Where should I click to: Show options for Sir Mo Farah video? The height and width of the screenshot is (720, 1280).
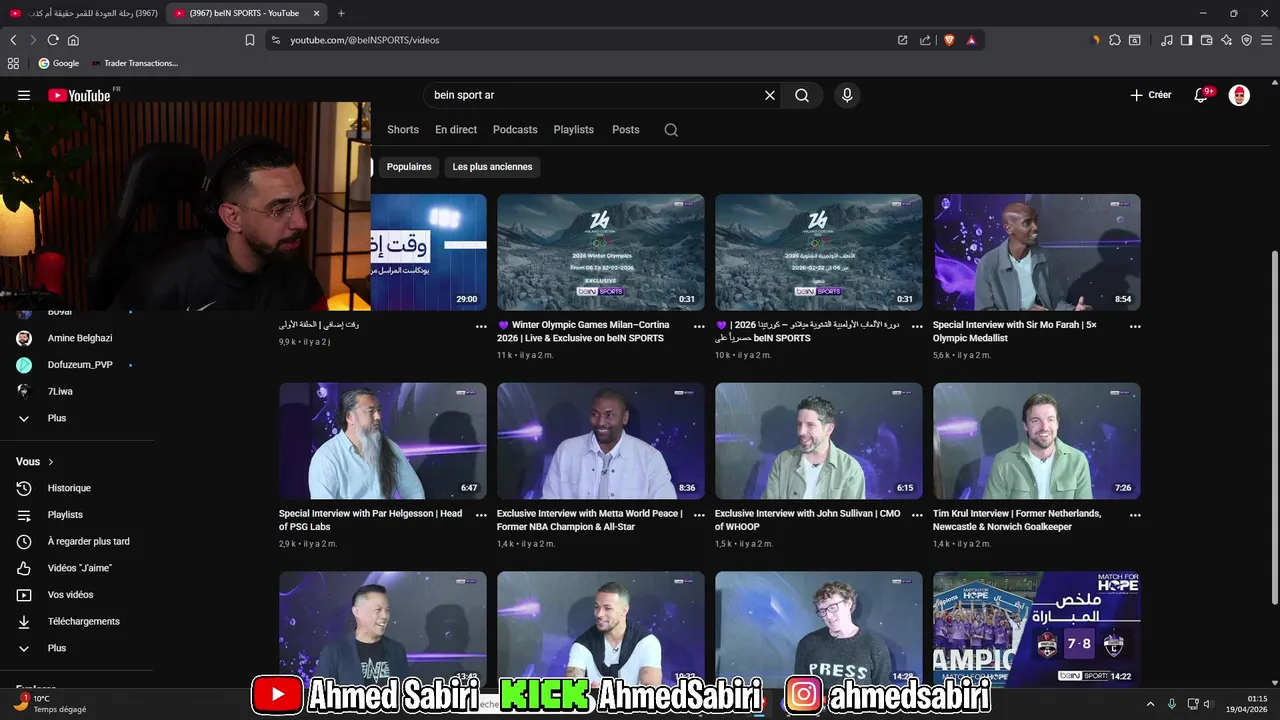click(1135, 327)
